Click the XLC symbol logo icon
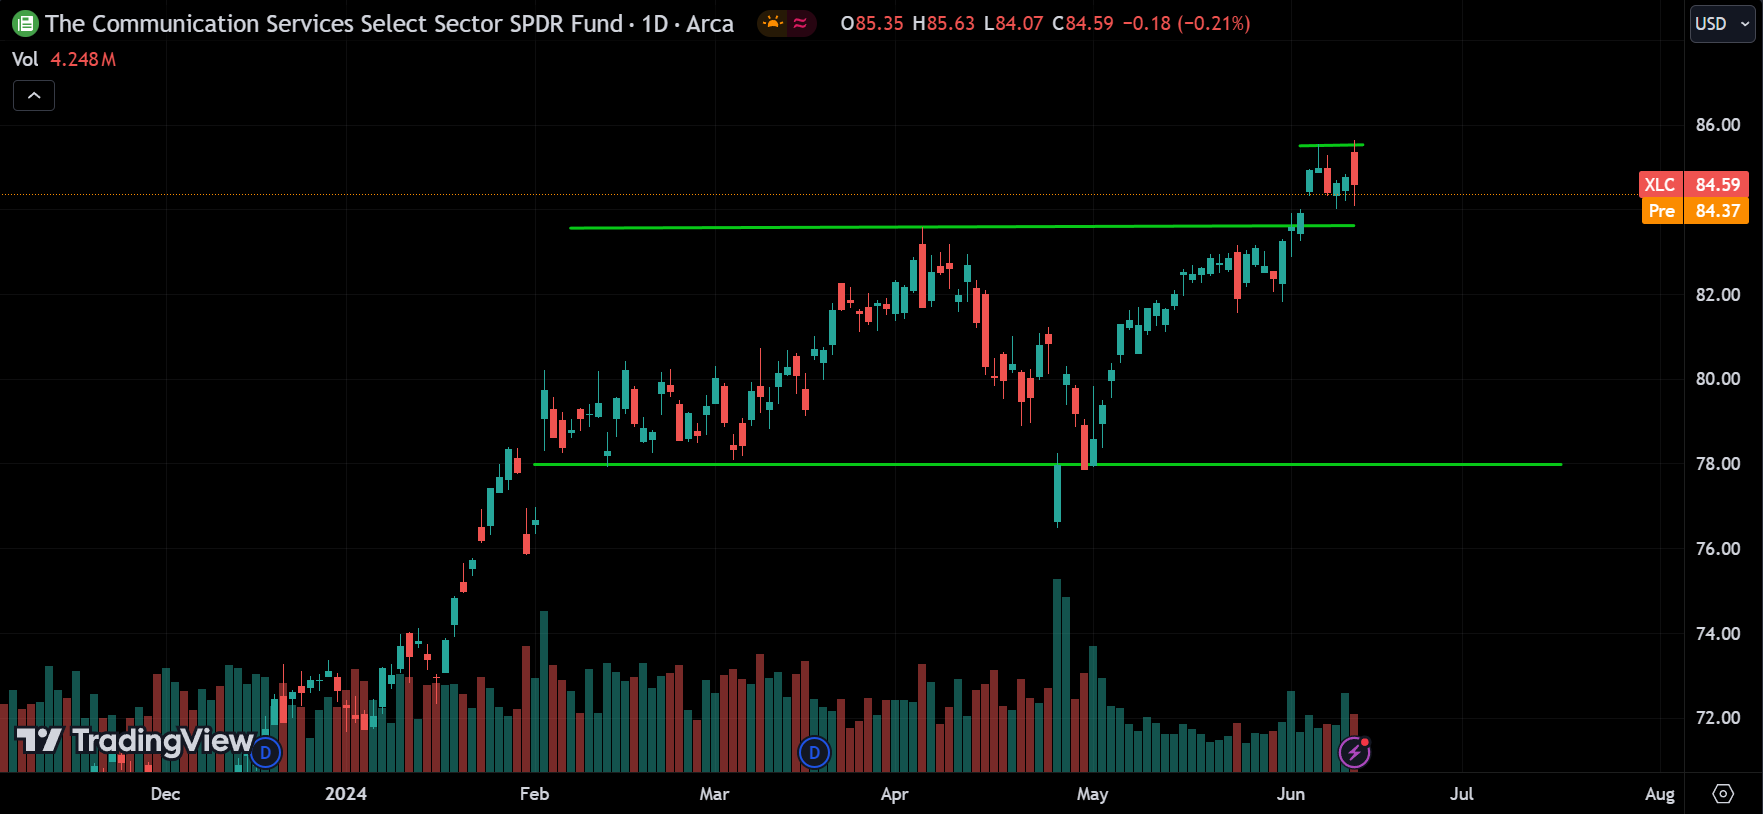Screen dimensions: 1763x814 click(x=25, y=23)
